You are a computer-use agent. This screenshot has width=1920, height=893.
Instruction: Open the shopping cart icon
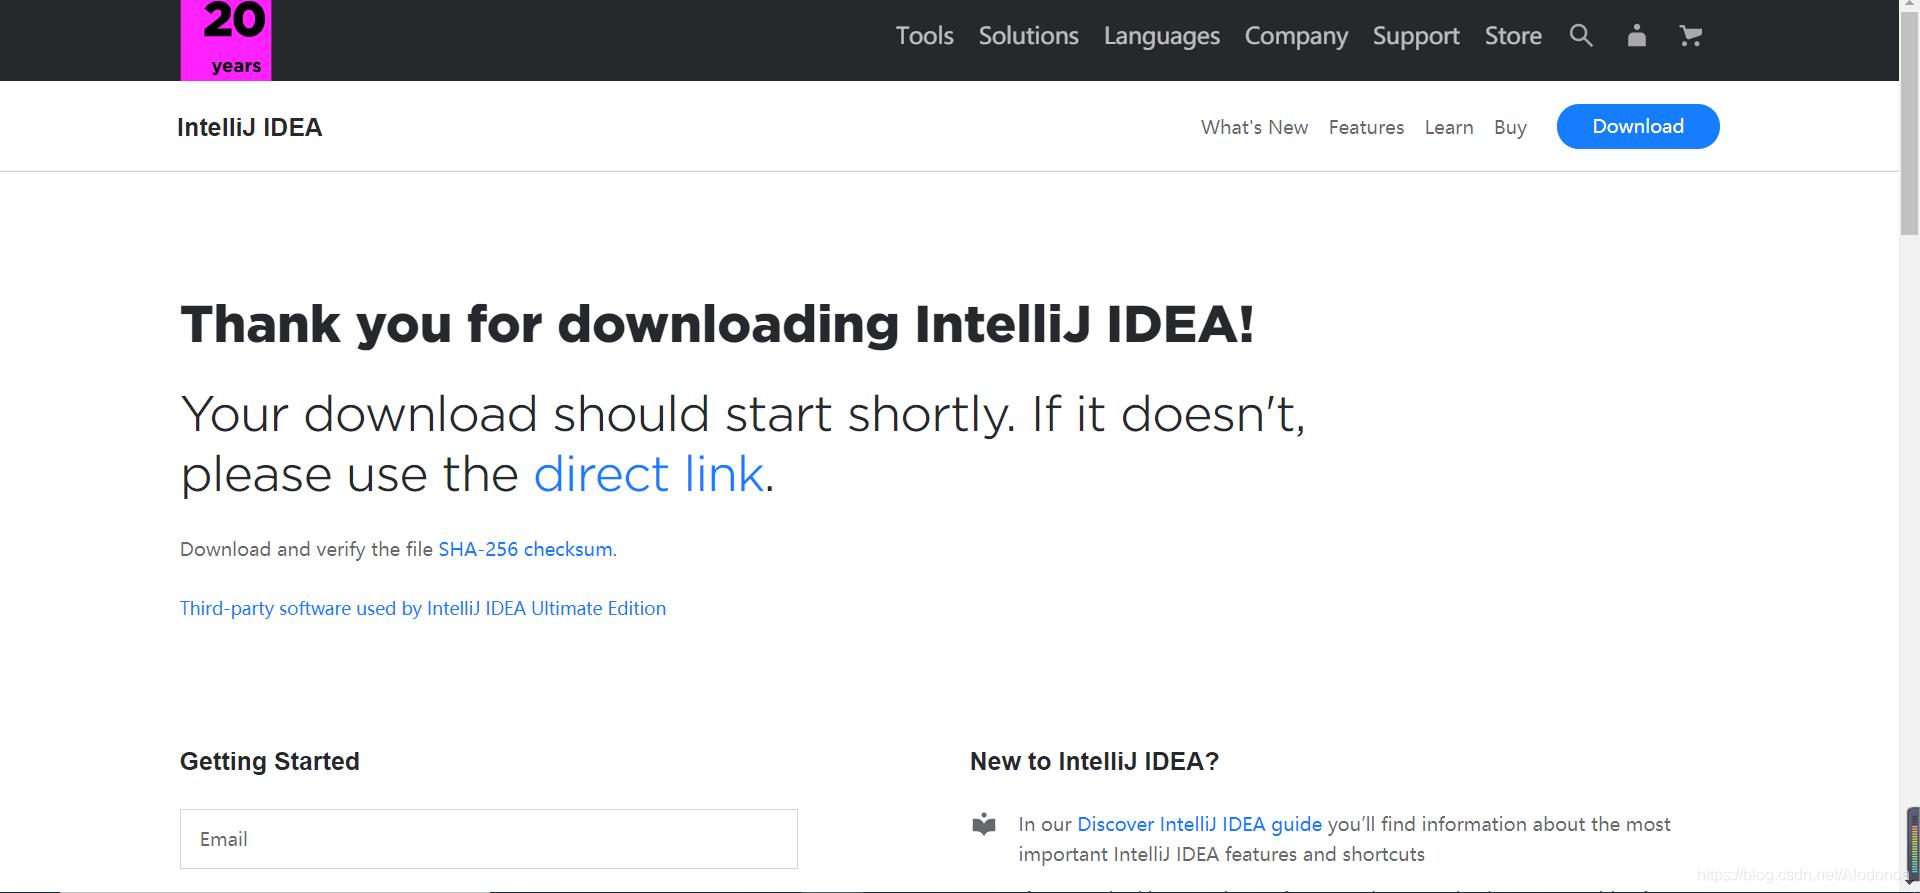click(1690, 36)
